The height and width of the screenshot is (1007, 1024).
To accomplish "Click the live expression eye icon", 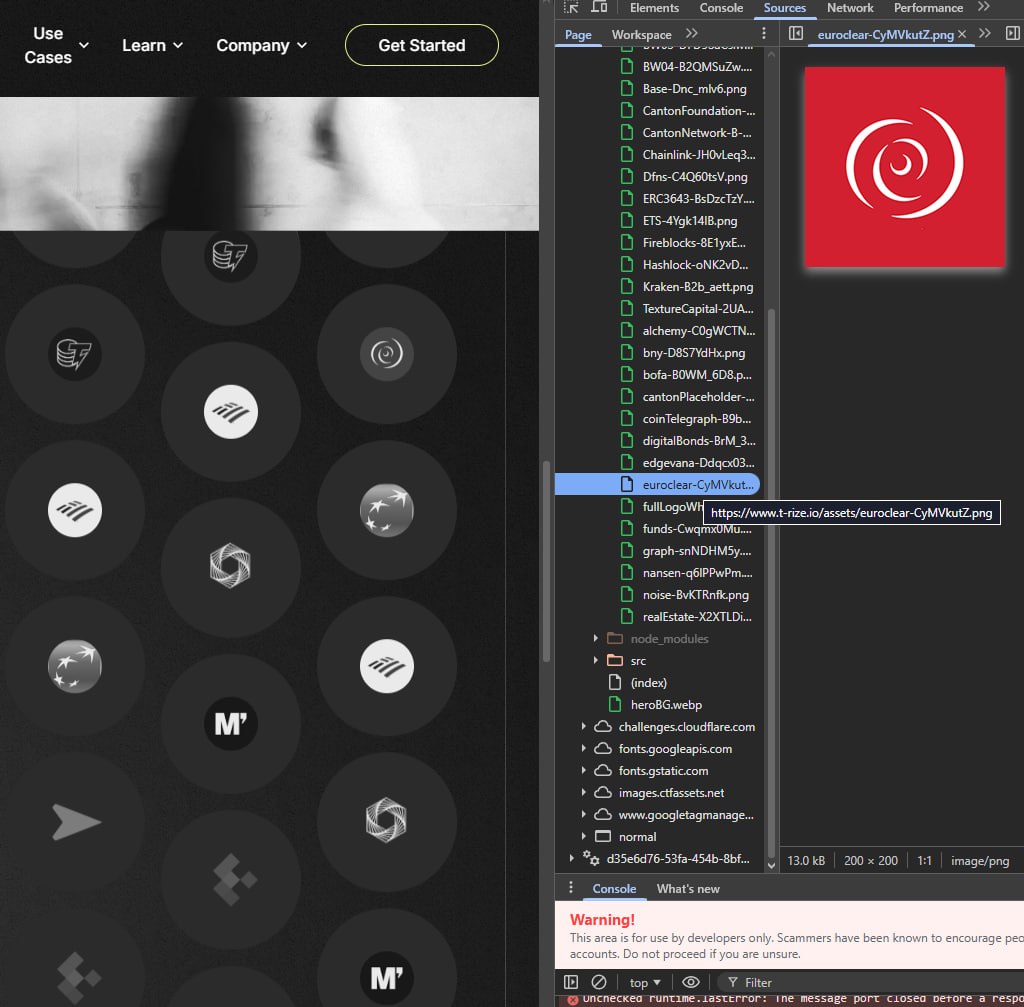I will (690, 982).
